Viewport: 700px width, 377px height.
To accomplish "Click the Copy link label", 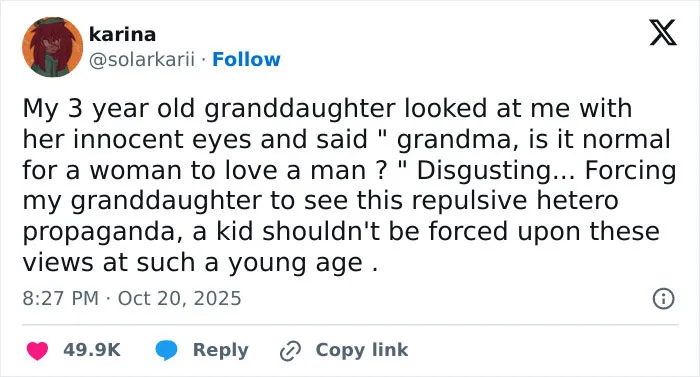I will pos(362,350).
